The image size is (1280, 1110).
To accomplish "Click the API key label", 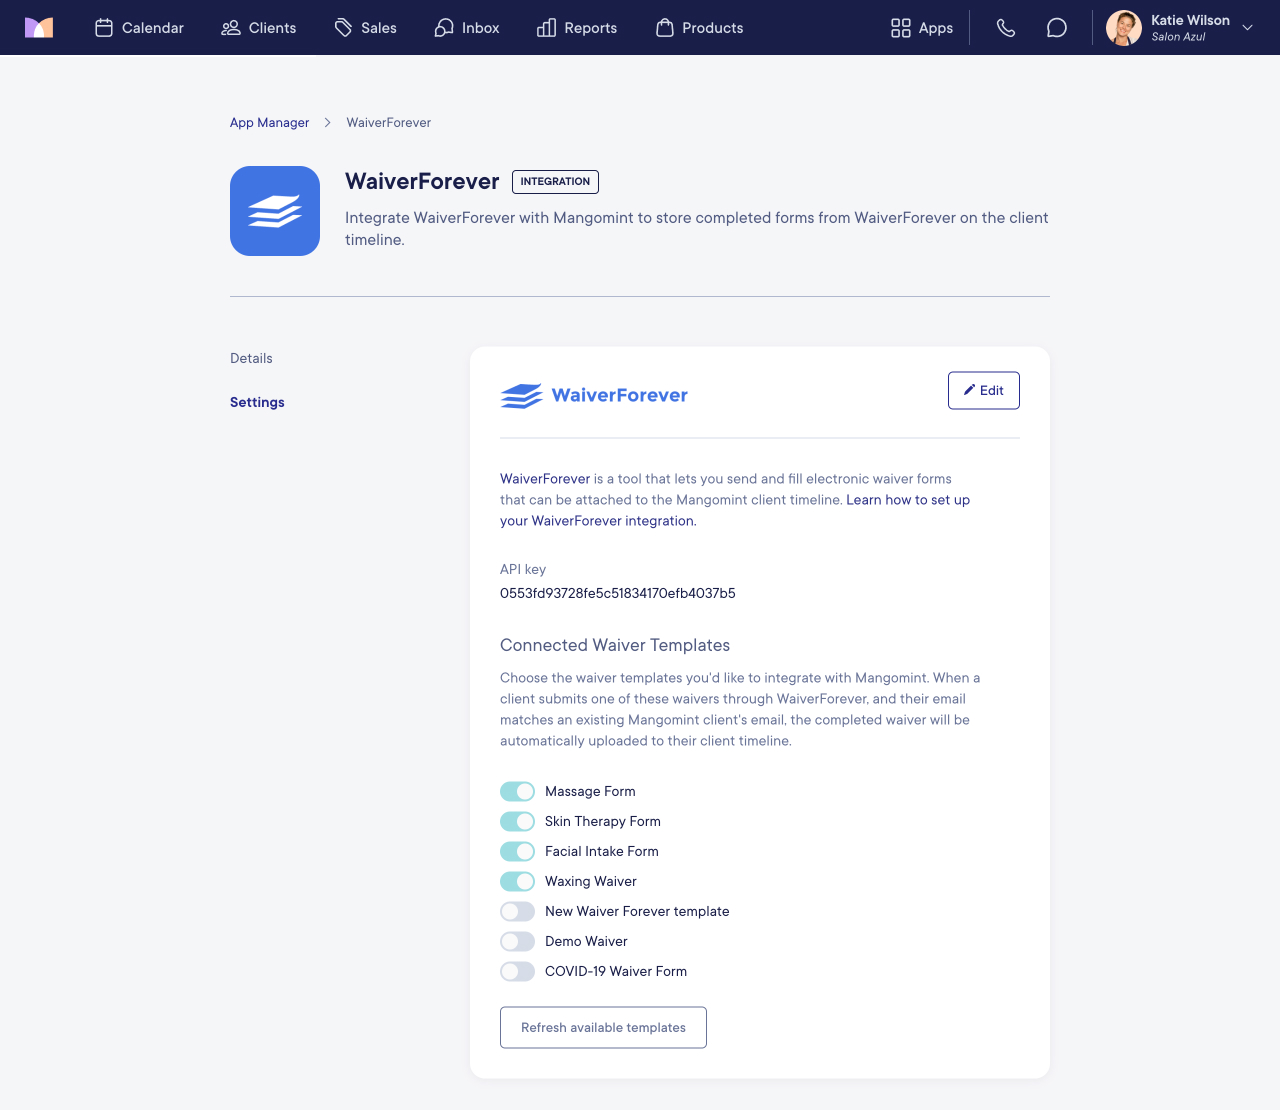I will pyautogui.click(x=523, y=569).
